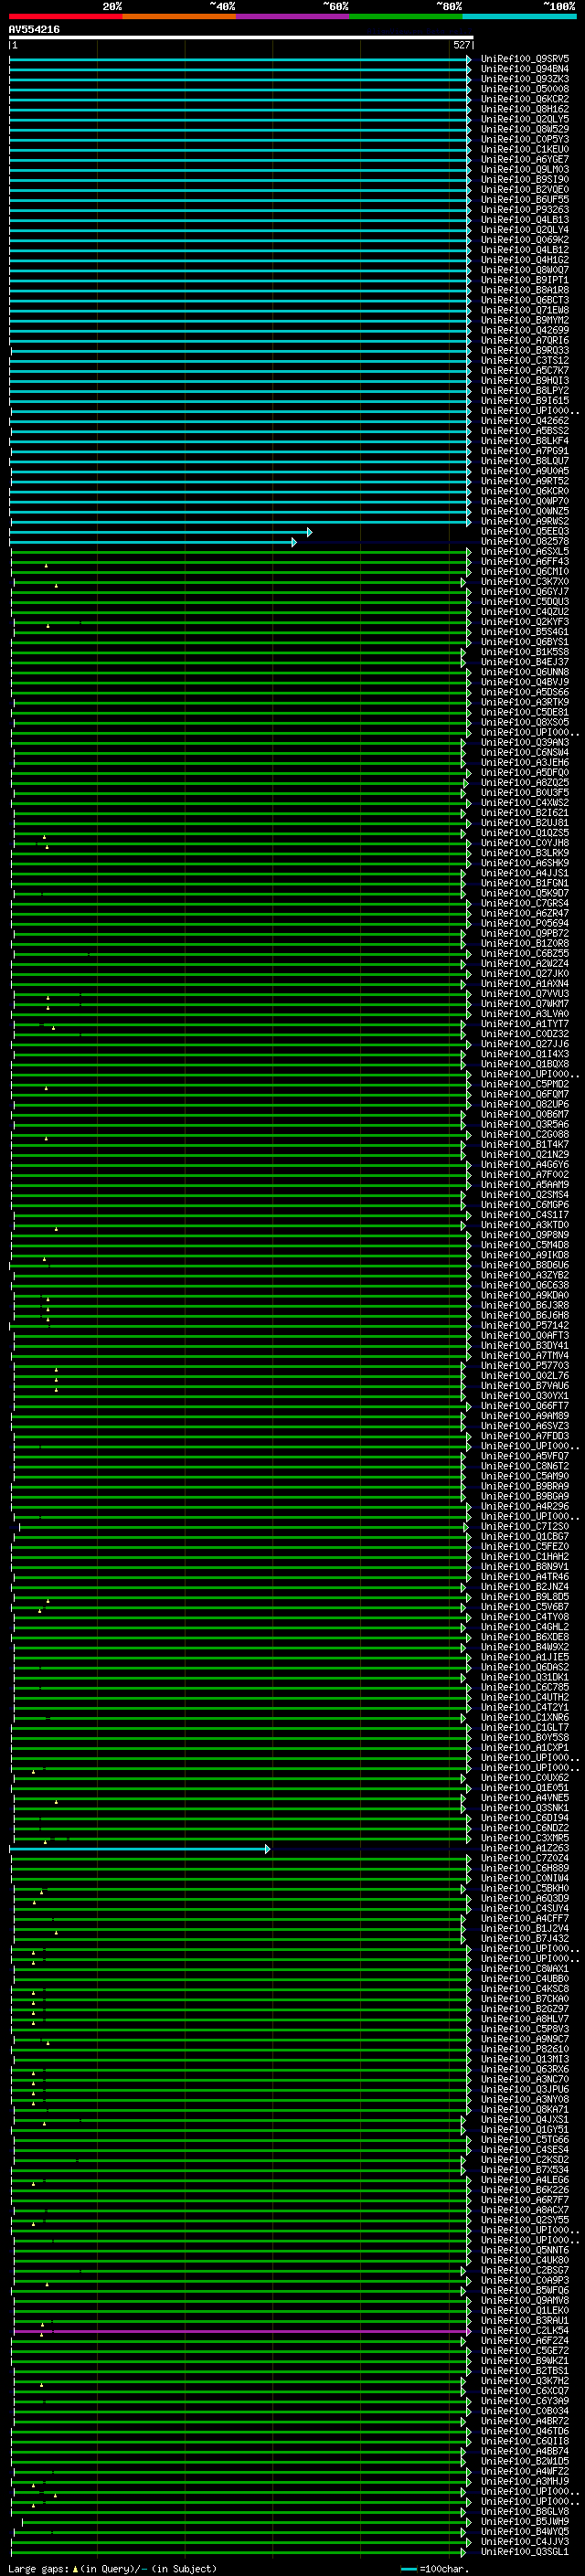Select hit label UniRef100_Q8H162
The image size is (585, 2576).
tap(525, 109)
